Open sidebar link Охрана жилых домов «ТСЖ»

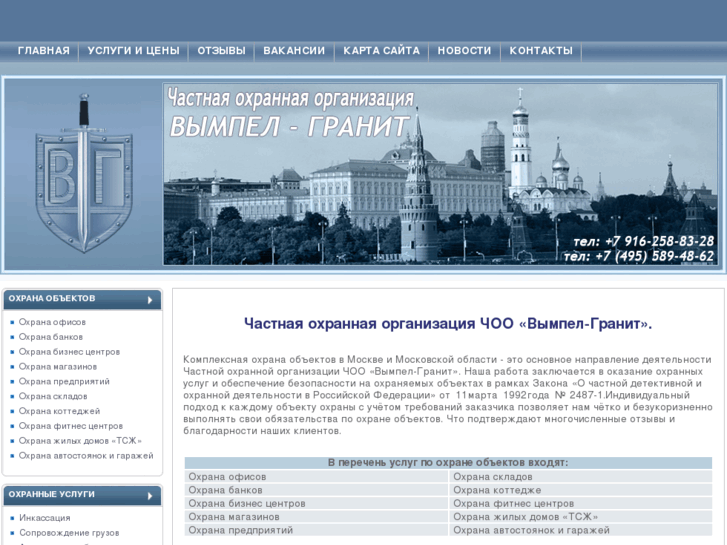[80, 441]
